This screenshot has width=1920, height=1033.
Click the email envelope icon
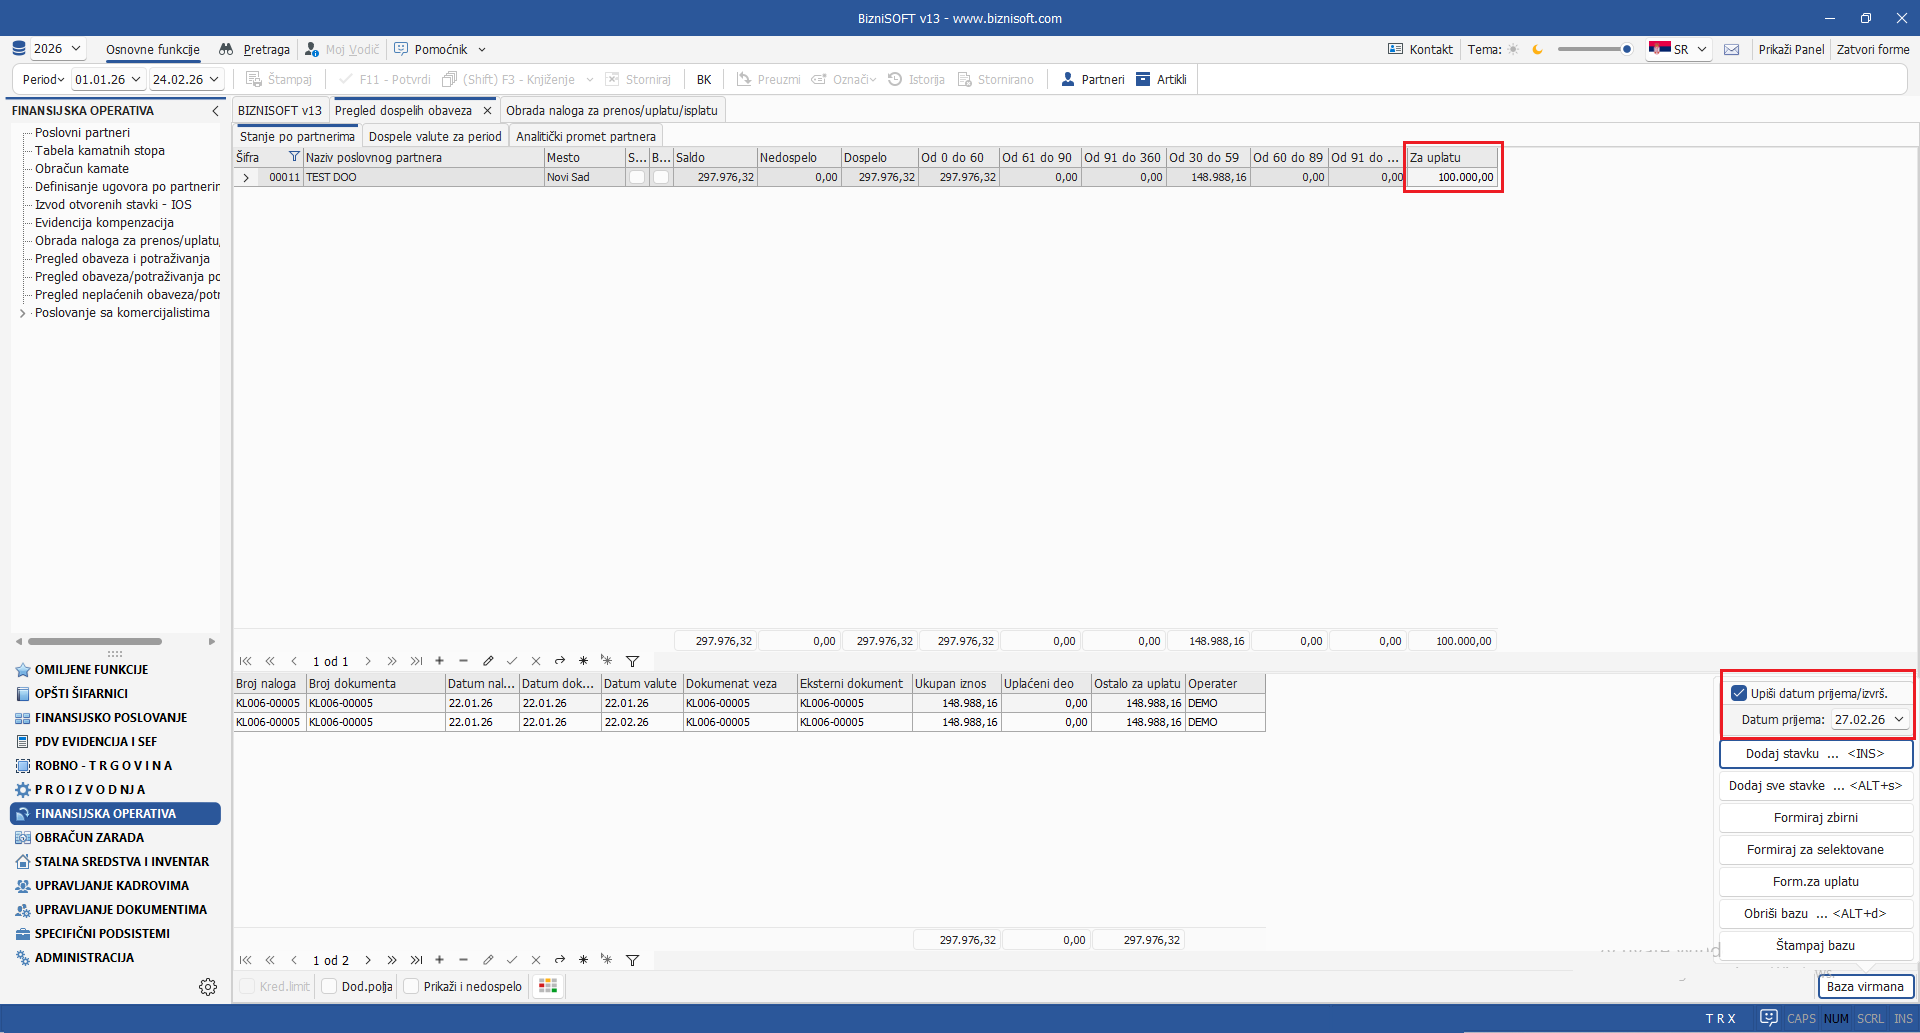coord(1732,50)
